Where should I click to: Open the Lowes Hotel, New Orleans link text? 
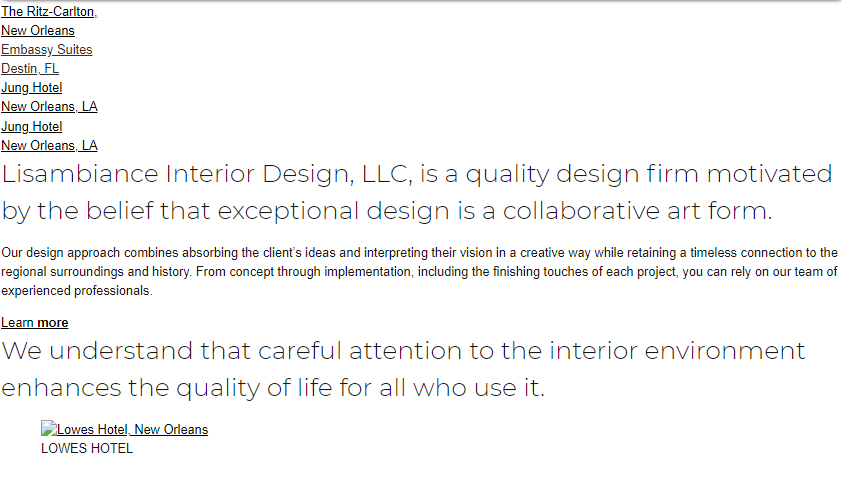point(133,430)
